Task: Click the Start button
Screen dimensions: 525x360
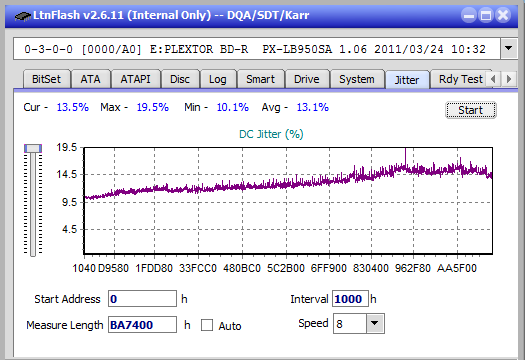Action: coord(471,110)
